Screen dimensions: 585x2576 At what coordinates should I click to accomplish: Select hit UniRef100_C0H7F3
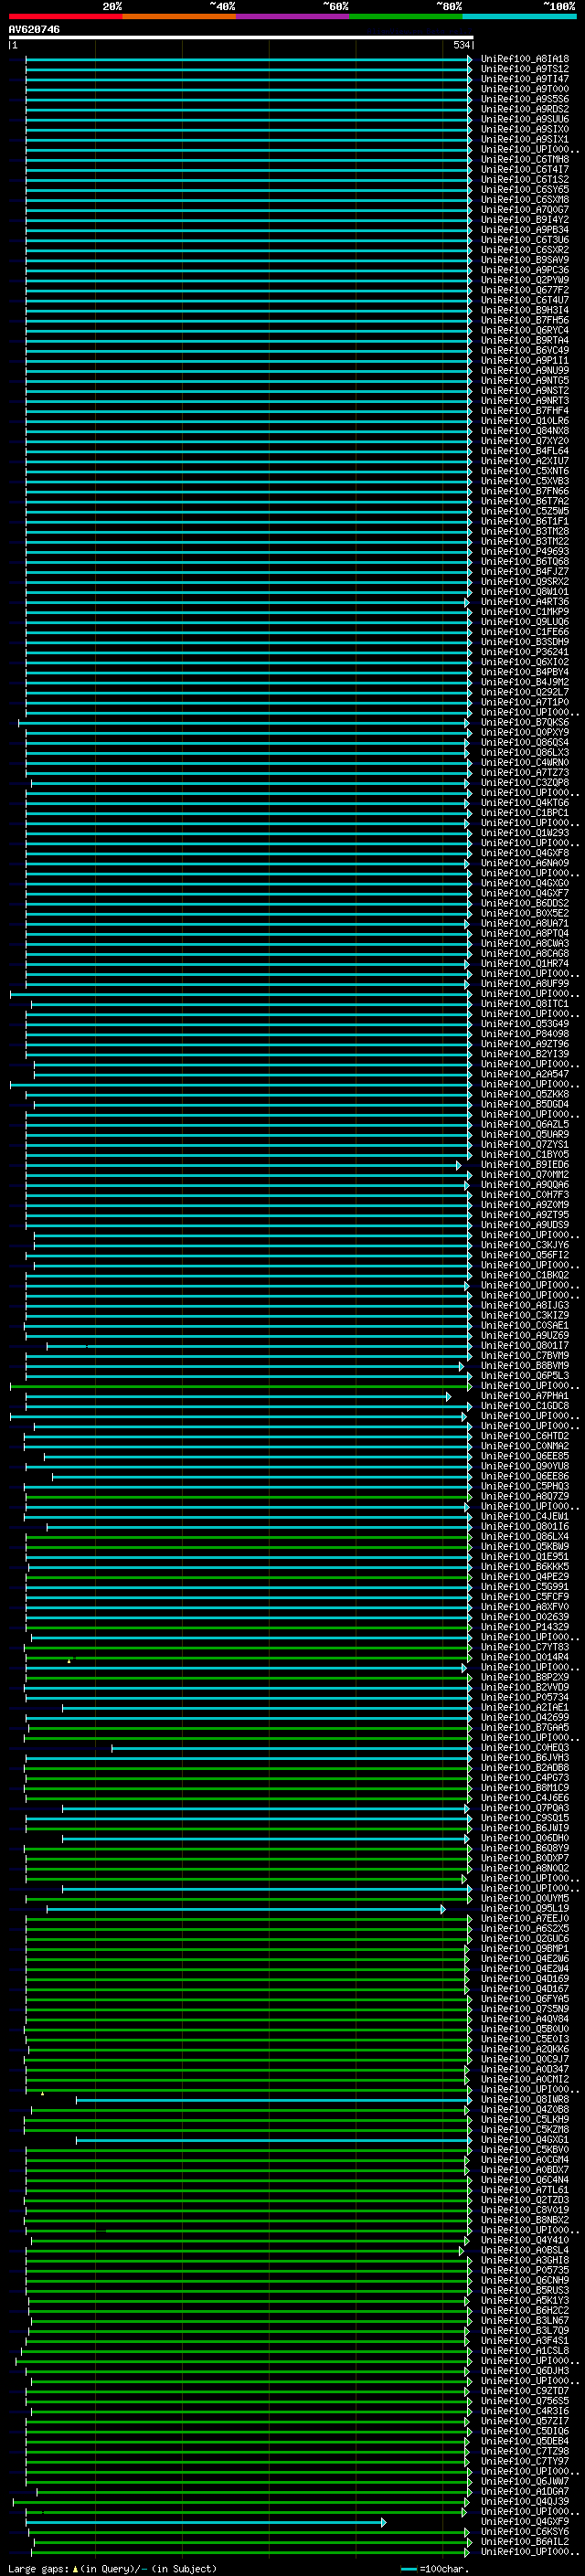coord(525,1195)
